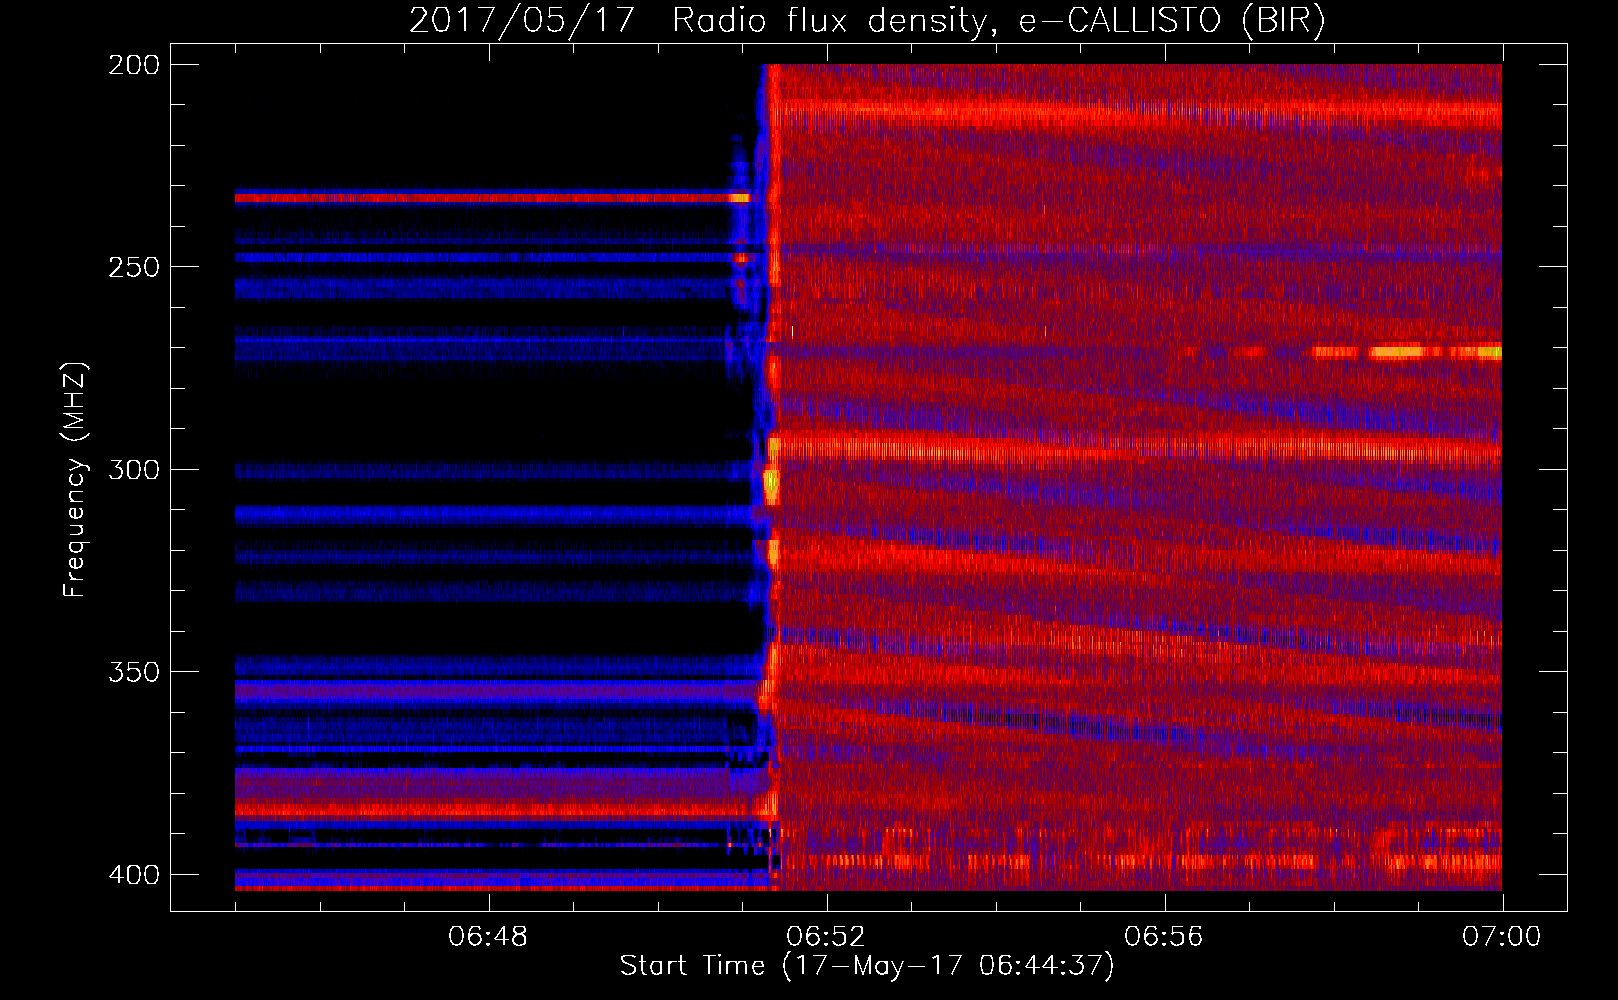The width and height of the screenshot is (1618, 1000).
Task: Click the 06:48 time tick label
Action: [488, 937]
